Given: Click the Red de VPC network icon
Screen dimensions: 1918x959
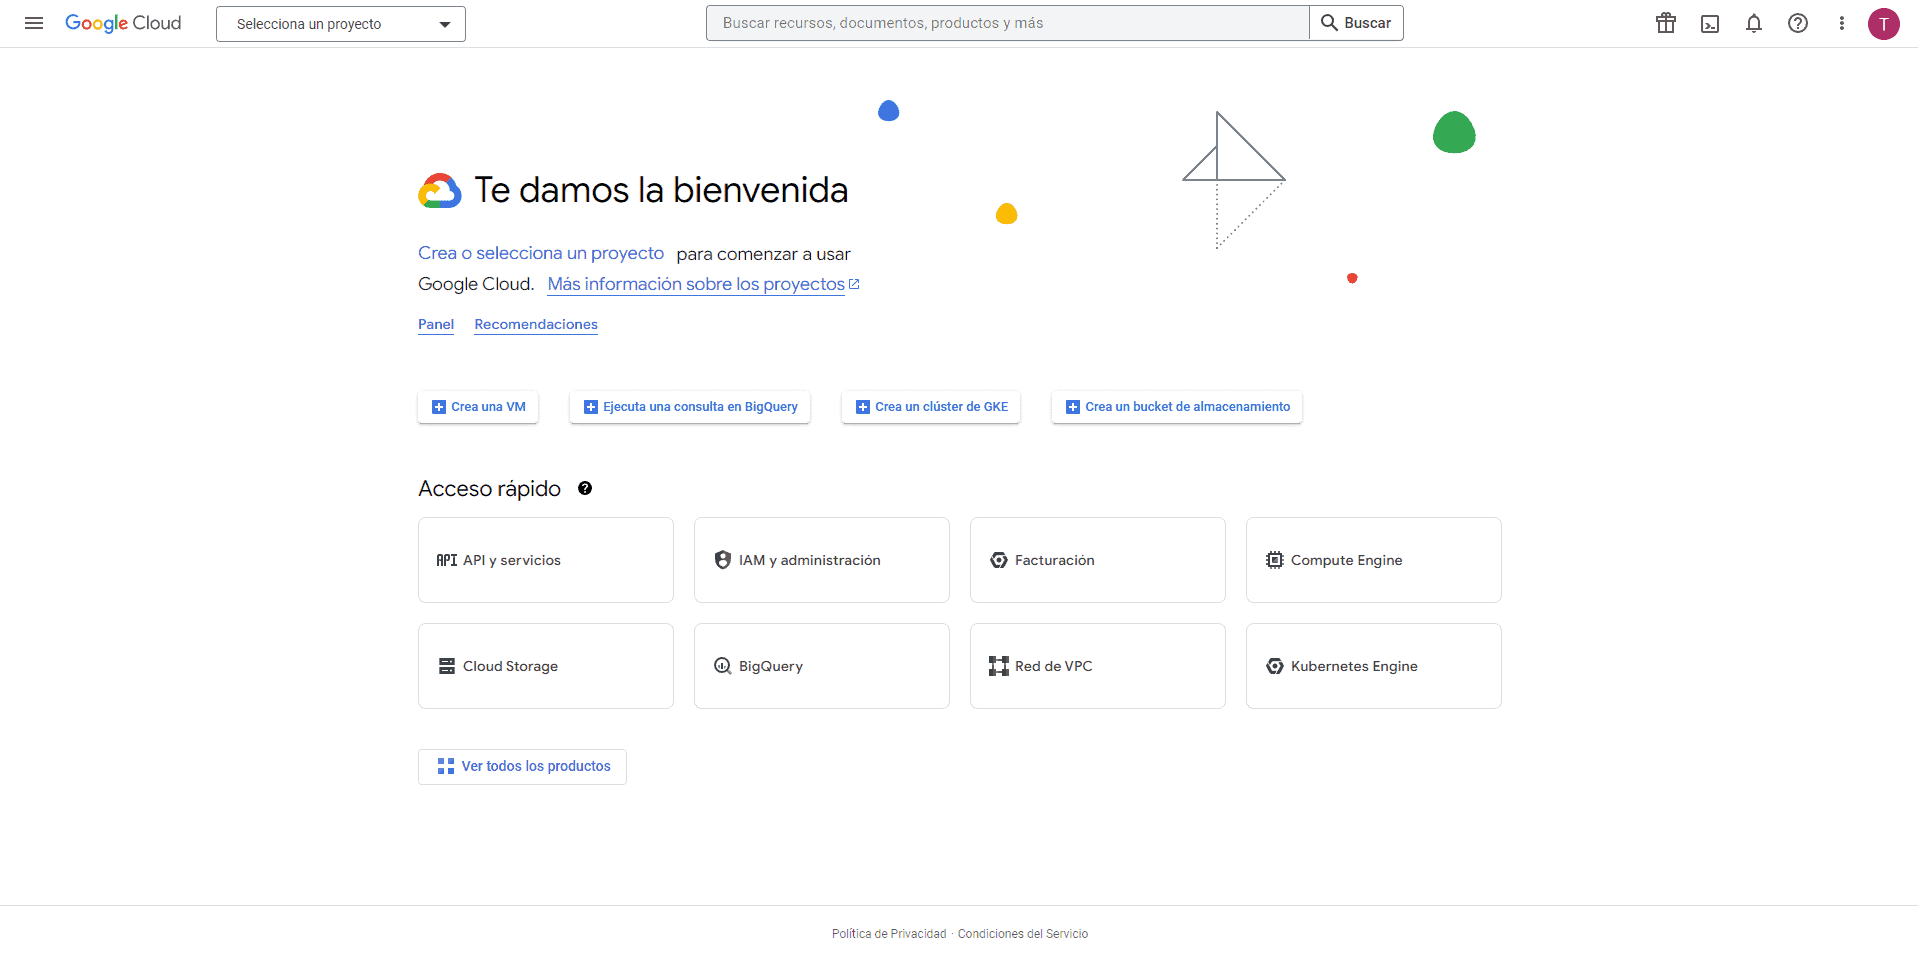Looking at the screenshot, I should 999,666.
